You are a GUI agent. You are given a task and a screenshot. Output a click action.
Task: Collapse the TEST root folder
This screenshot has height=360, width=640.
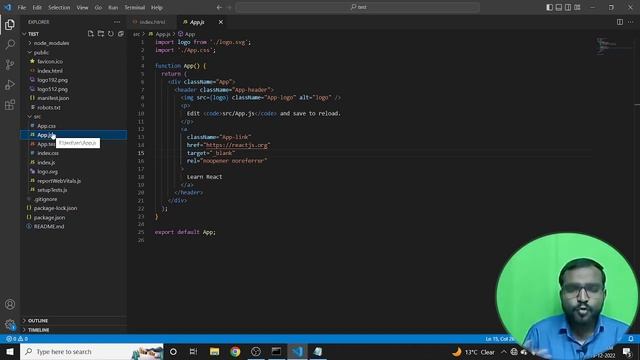74,34
